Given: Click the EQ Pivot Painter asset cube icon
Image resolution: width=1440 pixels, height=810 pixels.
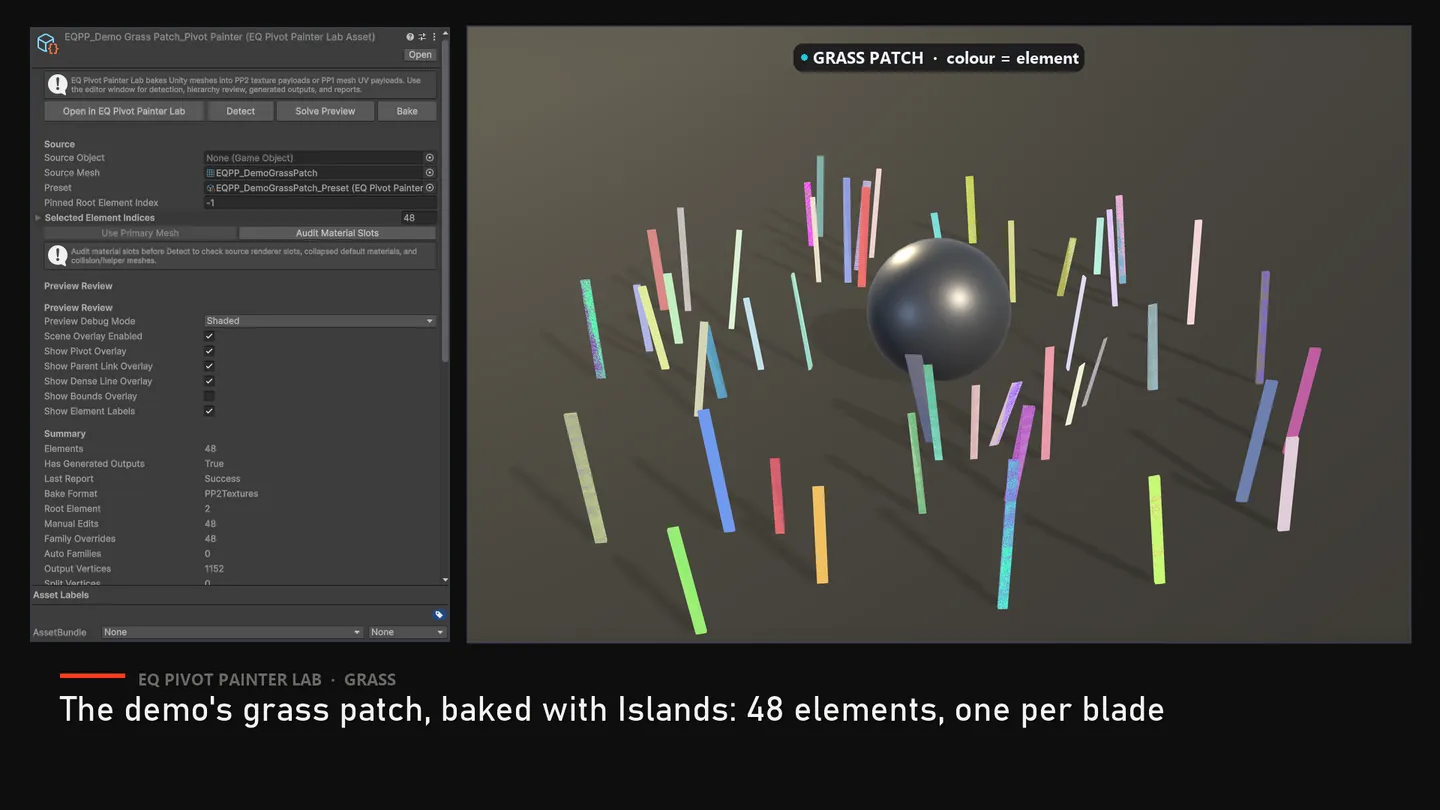Looking at the screenshot, I should click(x=46, y=43).
